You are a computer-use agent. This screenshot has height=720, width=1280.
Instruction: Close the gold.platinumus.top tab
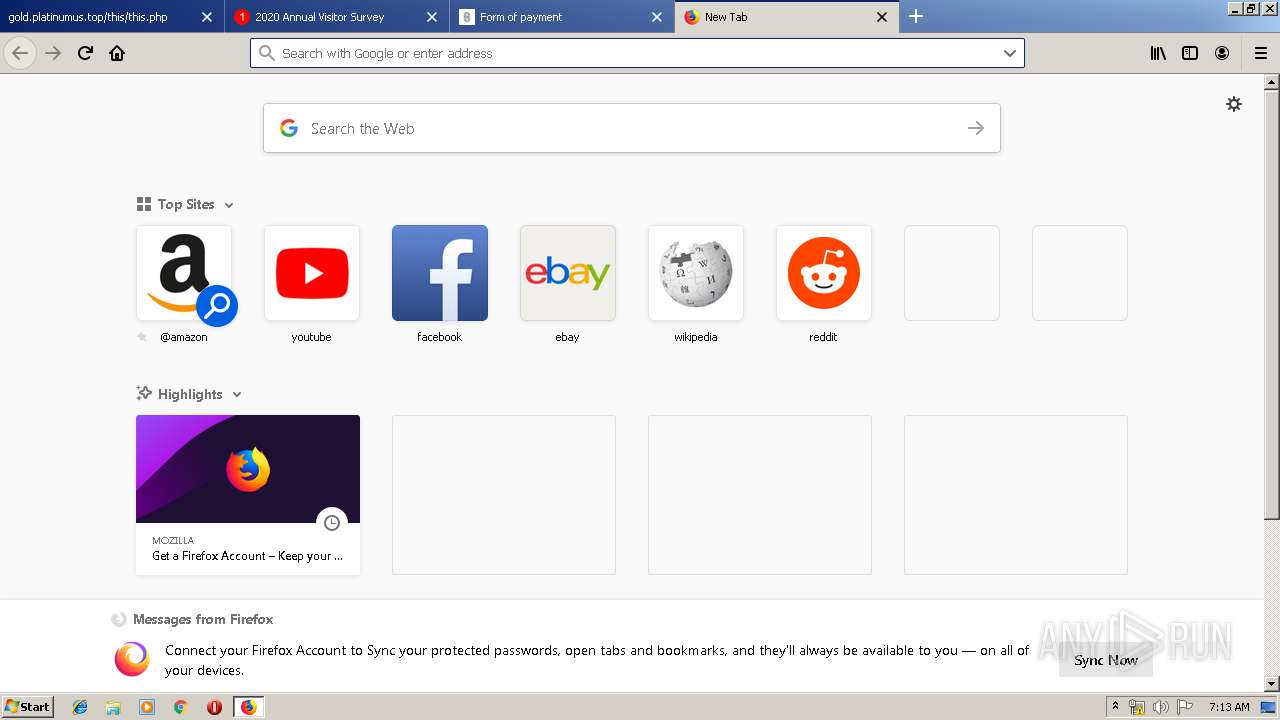click(x=207, y=17)
